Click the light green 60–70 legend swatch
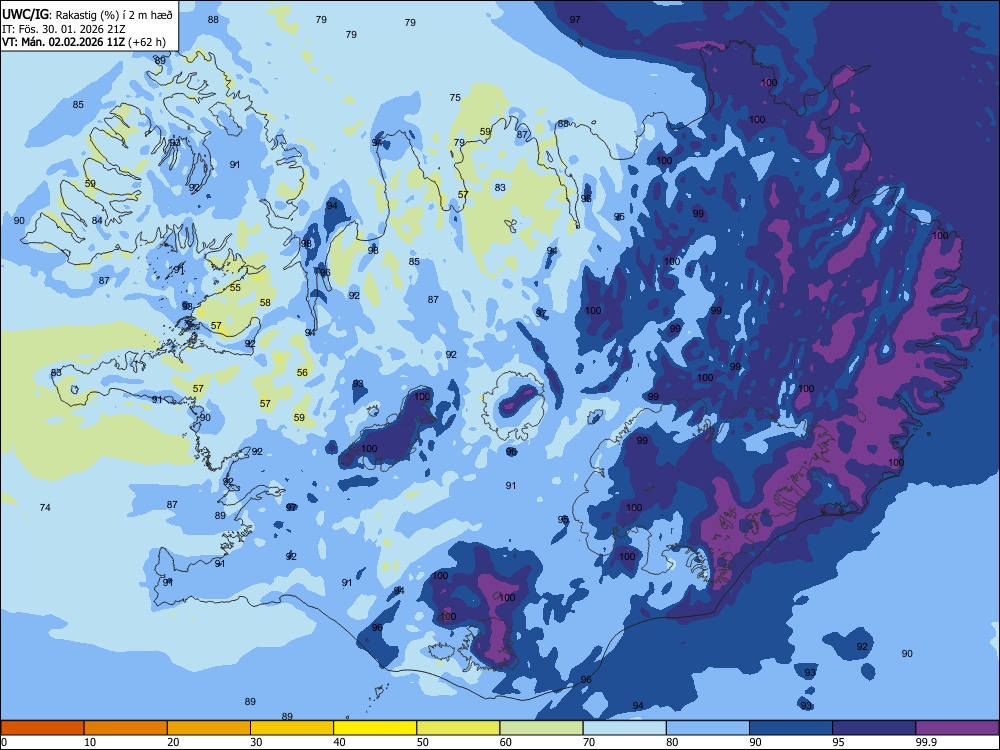Screen dimensions: 1000x750 click(541, 728)
